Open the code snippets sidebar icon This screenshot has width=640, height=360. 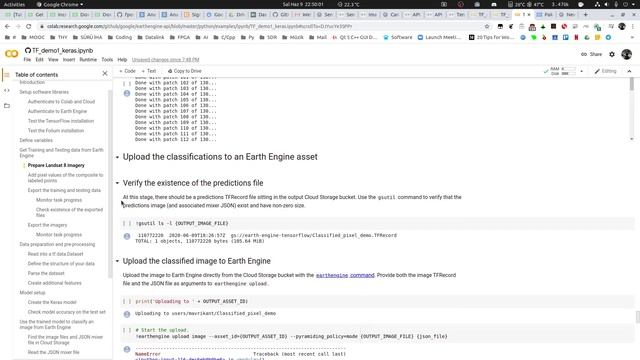(7, 90)
